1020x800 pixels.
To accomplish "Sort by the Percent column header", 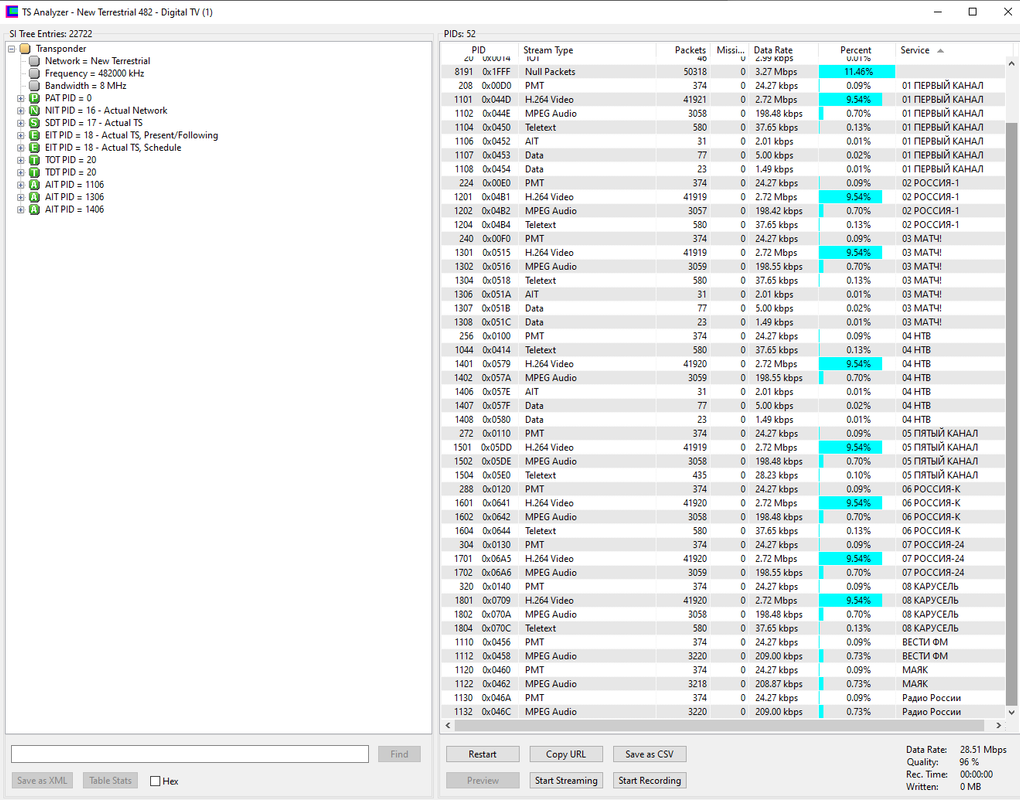I will (855, 50).
